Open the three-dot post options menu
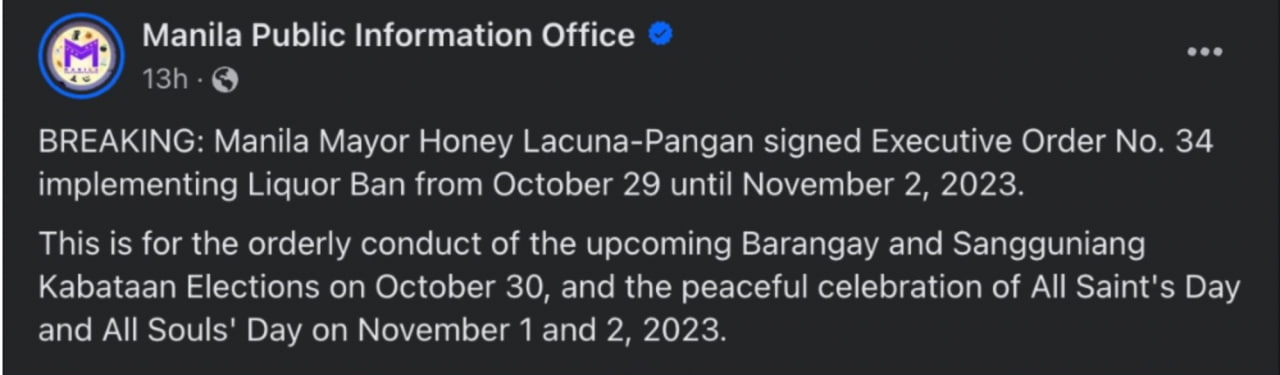The image size is (1280, 375). click(x=1204, y=51)
